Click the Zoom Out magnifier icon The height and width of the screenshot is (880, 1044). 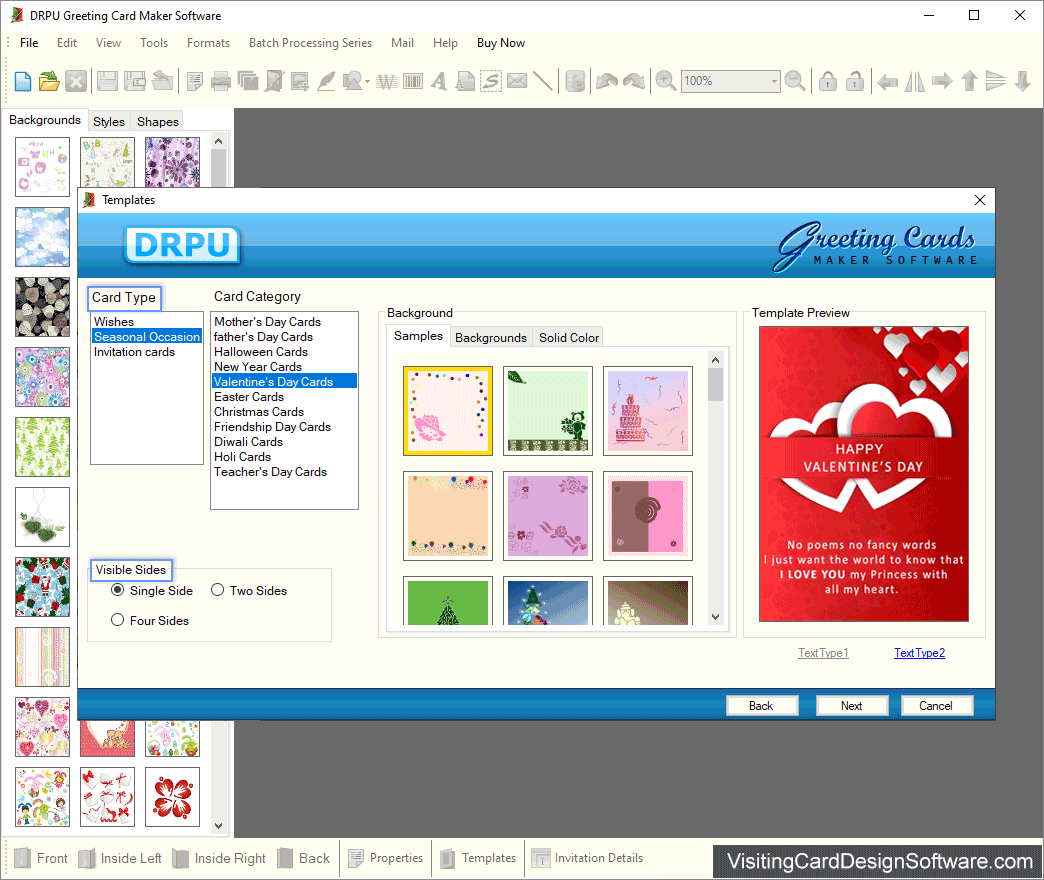tap(795, 81)
